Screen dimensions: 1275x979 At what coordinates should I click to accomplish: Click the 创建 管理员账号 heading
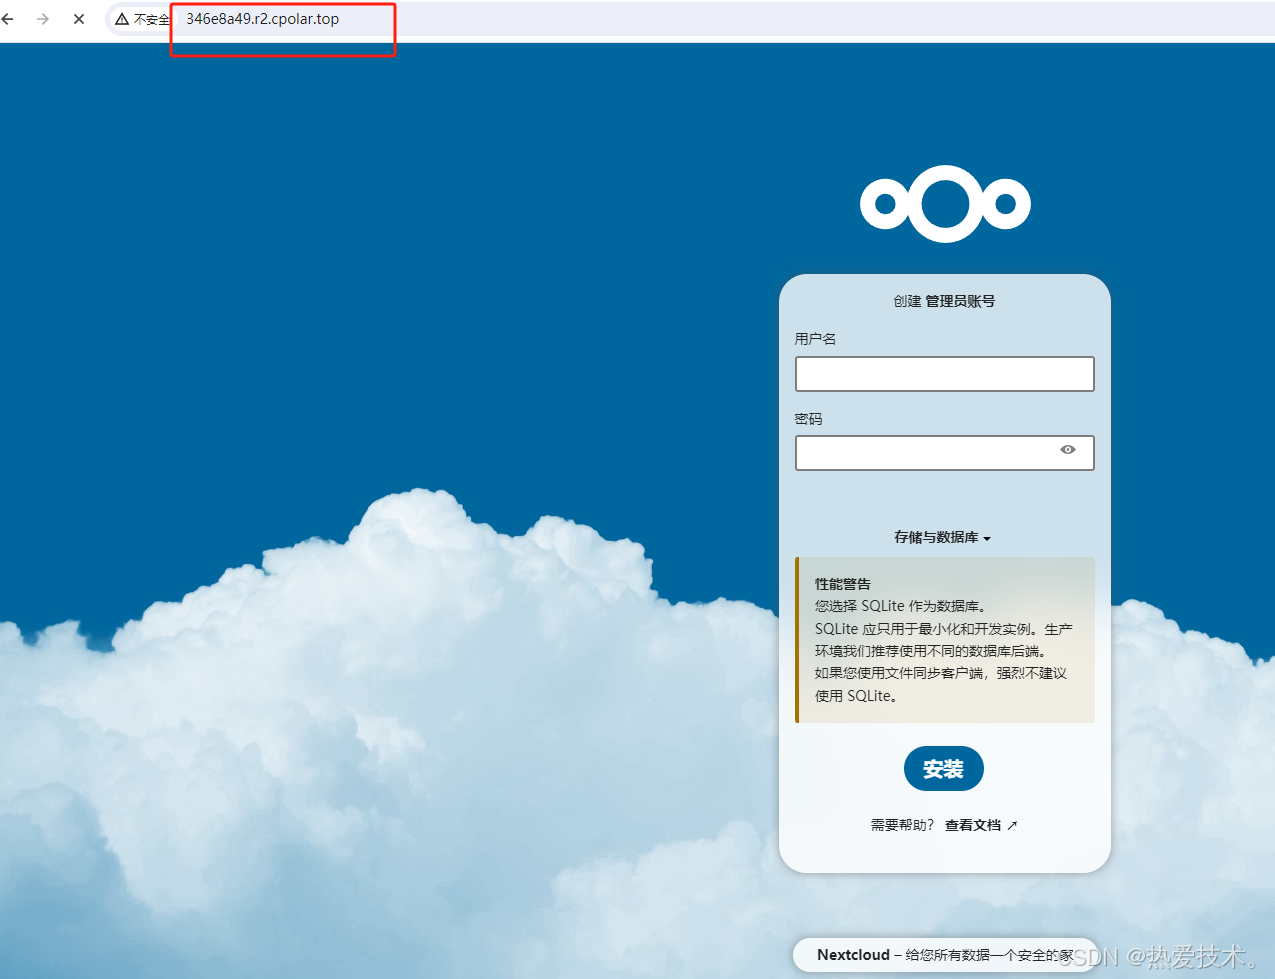click(x=944, y=301)
